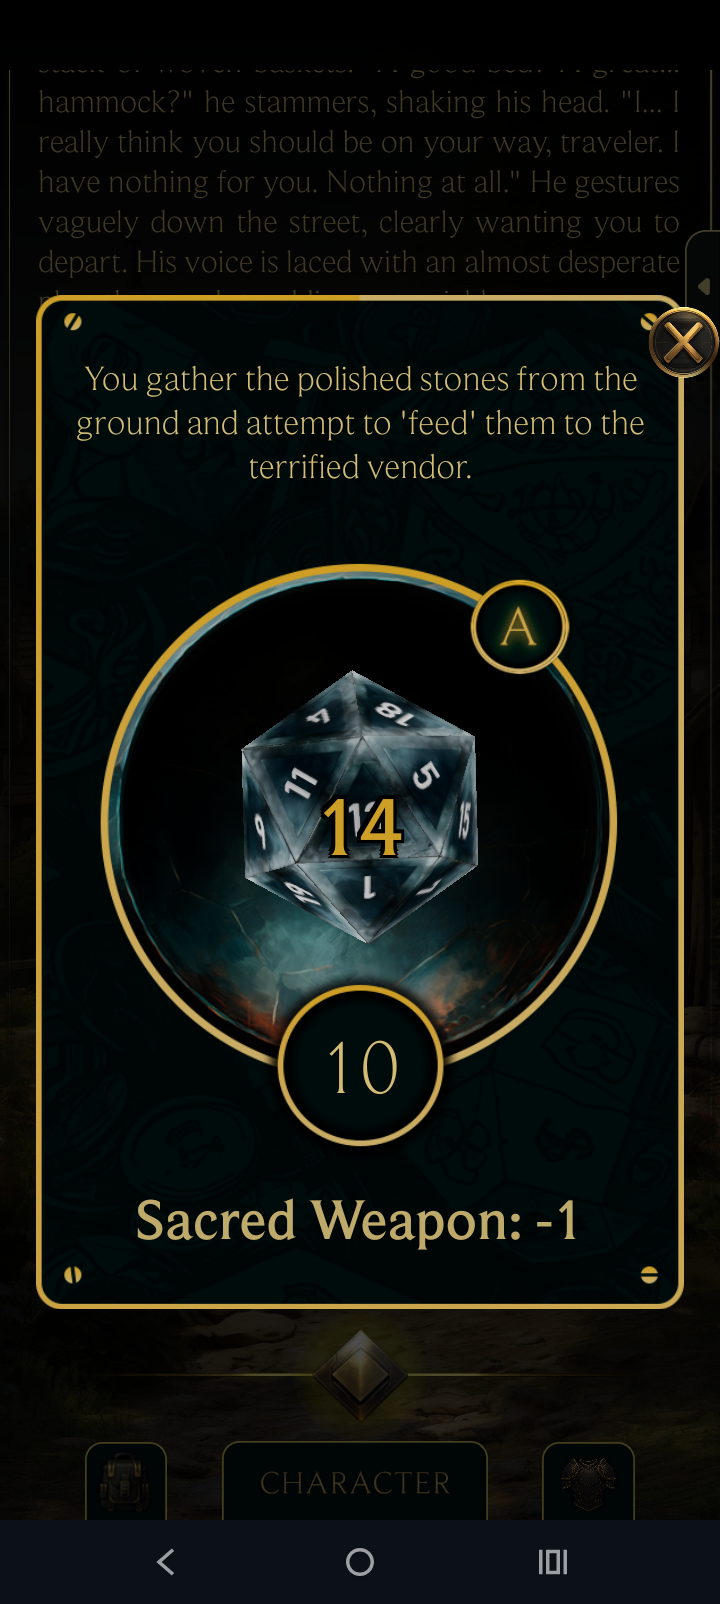Image resolution: width=720 pixels, height=1604 pixels.
Task: Tap the difficulty target circle showing 10
Action: coord(360,1066)
